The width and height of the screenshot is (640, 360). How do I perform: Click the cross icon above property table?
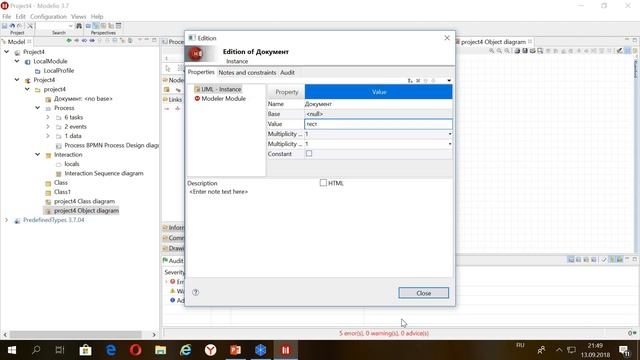tap(418, 81)
